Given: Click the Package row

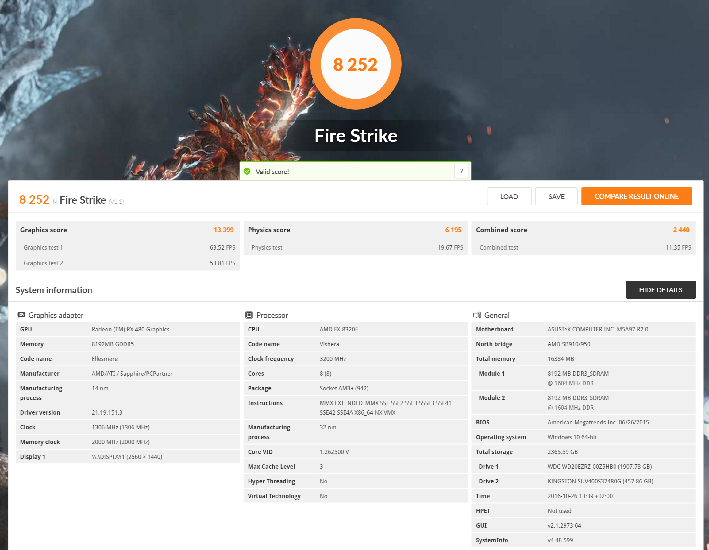Looking at the screenshot, I should coord(356,388).
